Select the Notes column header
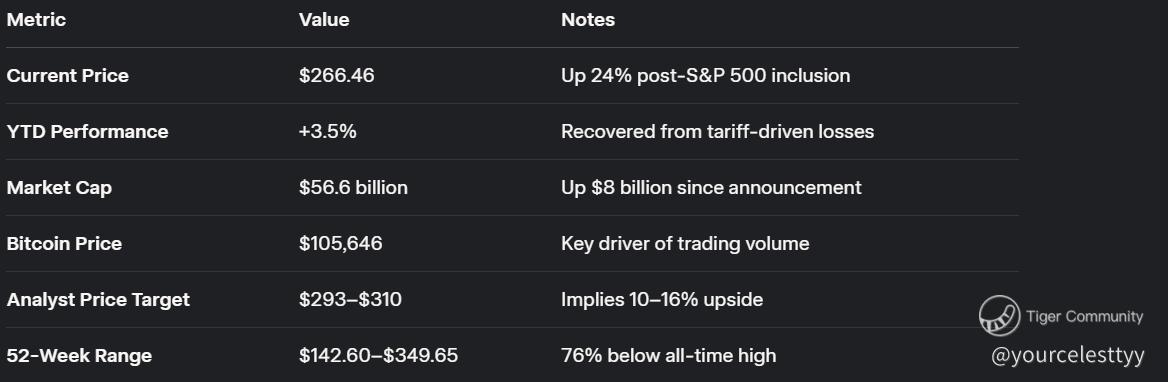 coord(588,20)
